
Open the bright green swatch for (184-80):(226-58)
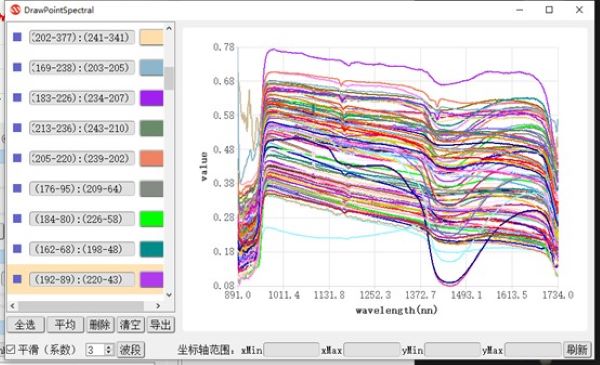pos(152,219)
